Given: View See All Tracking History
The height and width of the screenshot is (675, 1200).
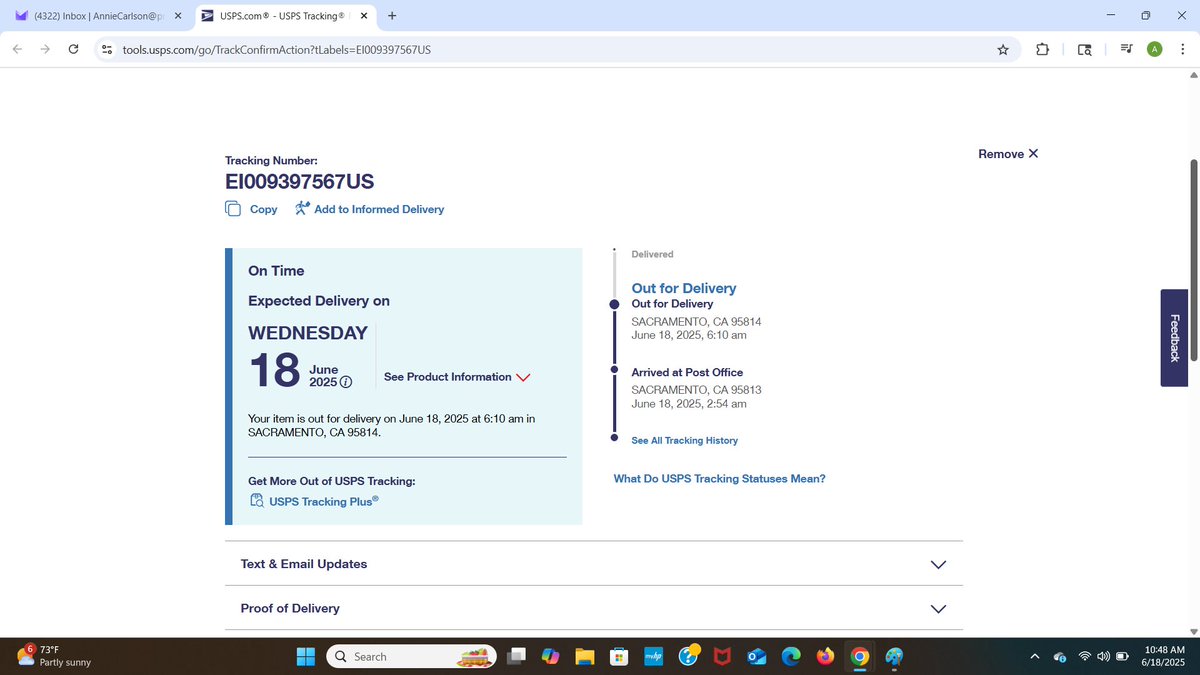Looking at the screenshot, I should pos(684,440).
